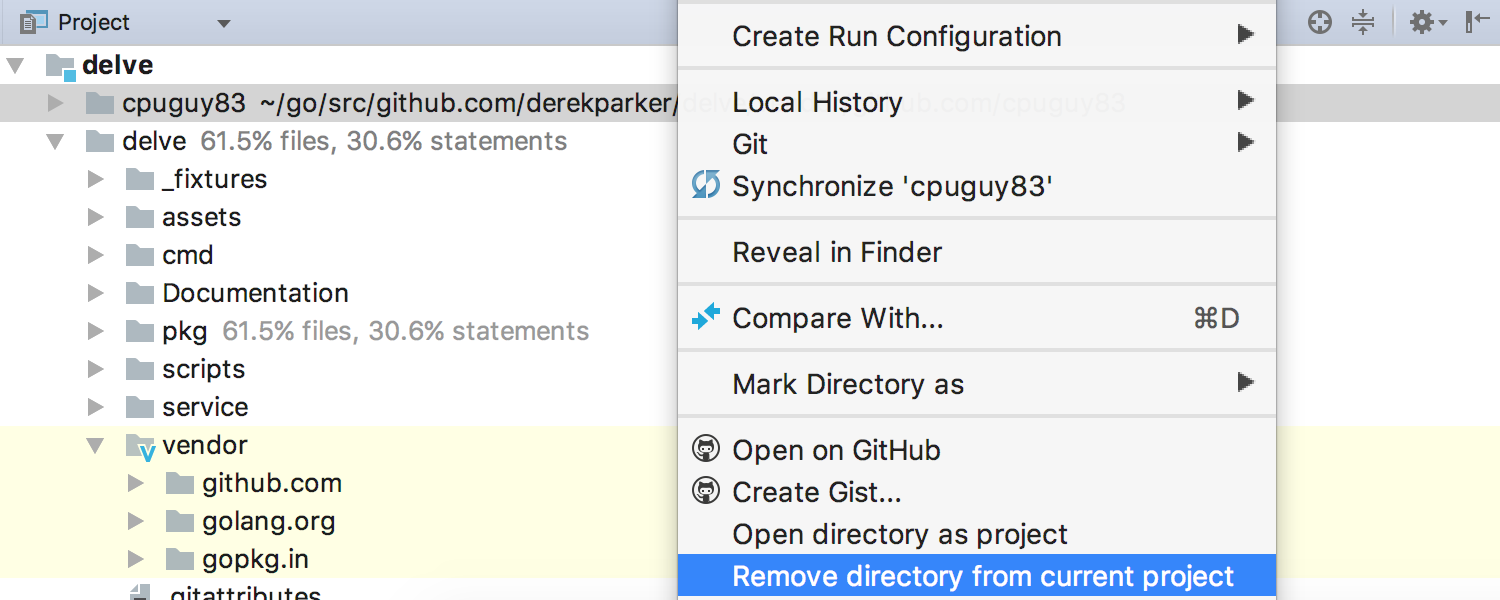Image resolution: width=1500 pixels, height=600 pixels.
Task: Click the vendor folder icon with V badge
Action: pos(141,447)
